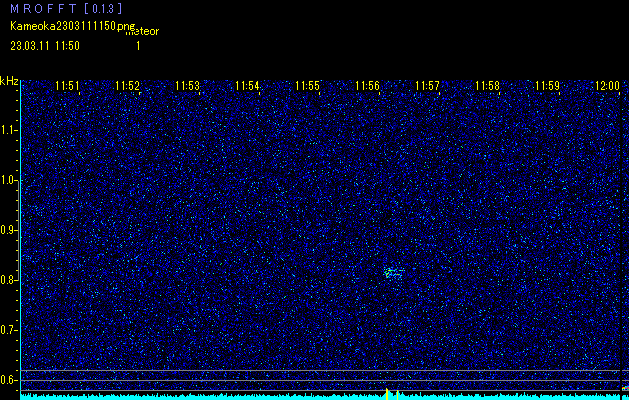Click the 0.7 kHz frequency label
The height and width of the screenshot is (400, 629).
(8, 331)
